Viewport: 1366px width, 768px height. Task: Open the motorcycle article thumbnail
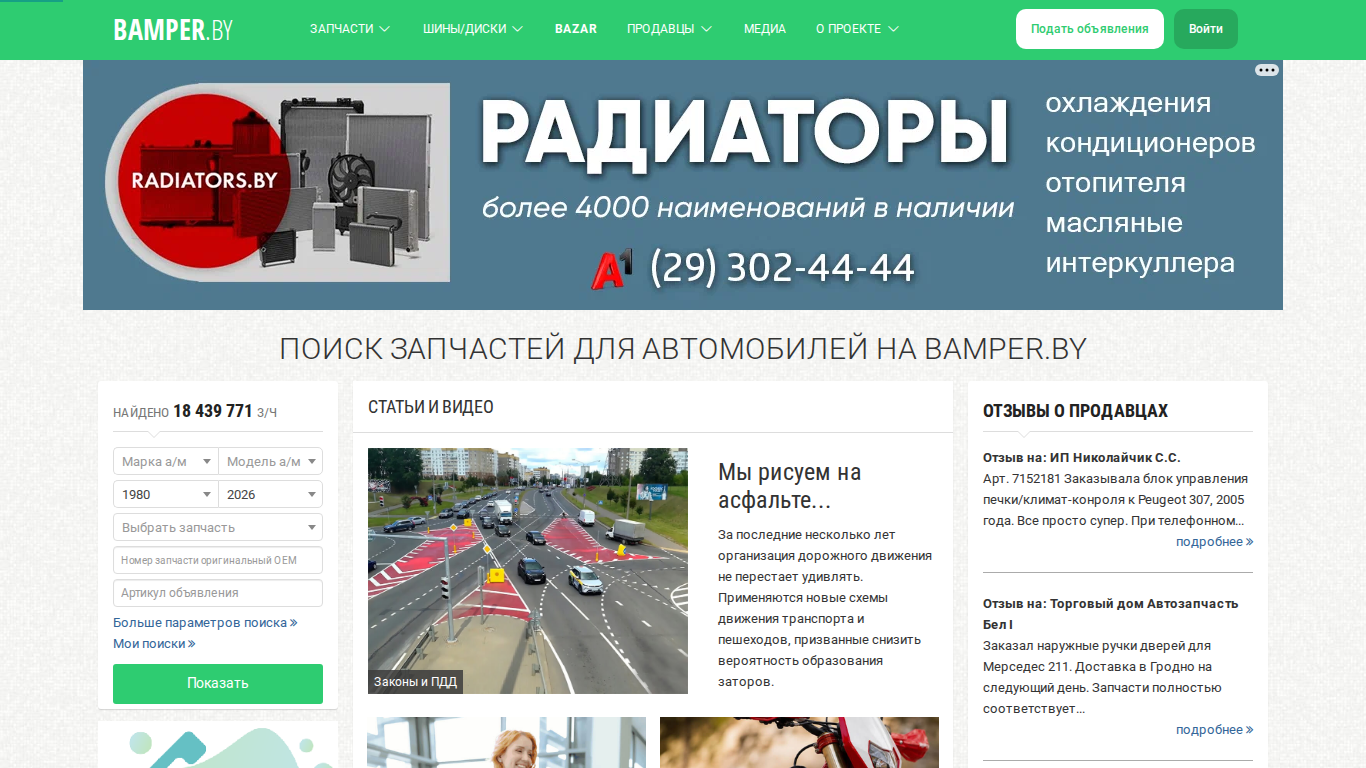click(799, 742)
